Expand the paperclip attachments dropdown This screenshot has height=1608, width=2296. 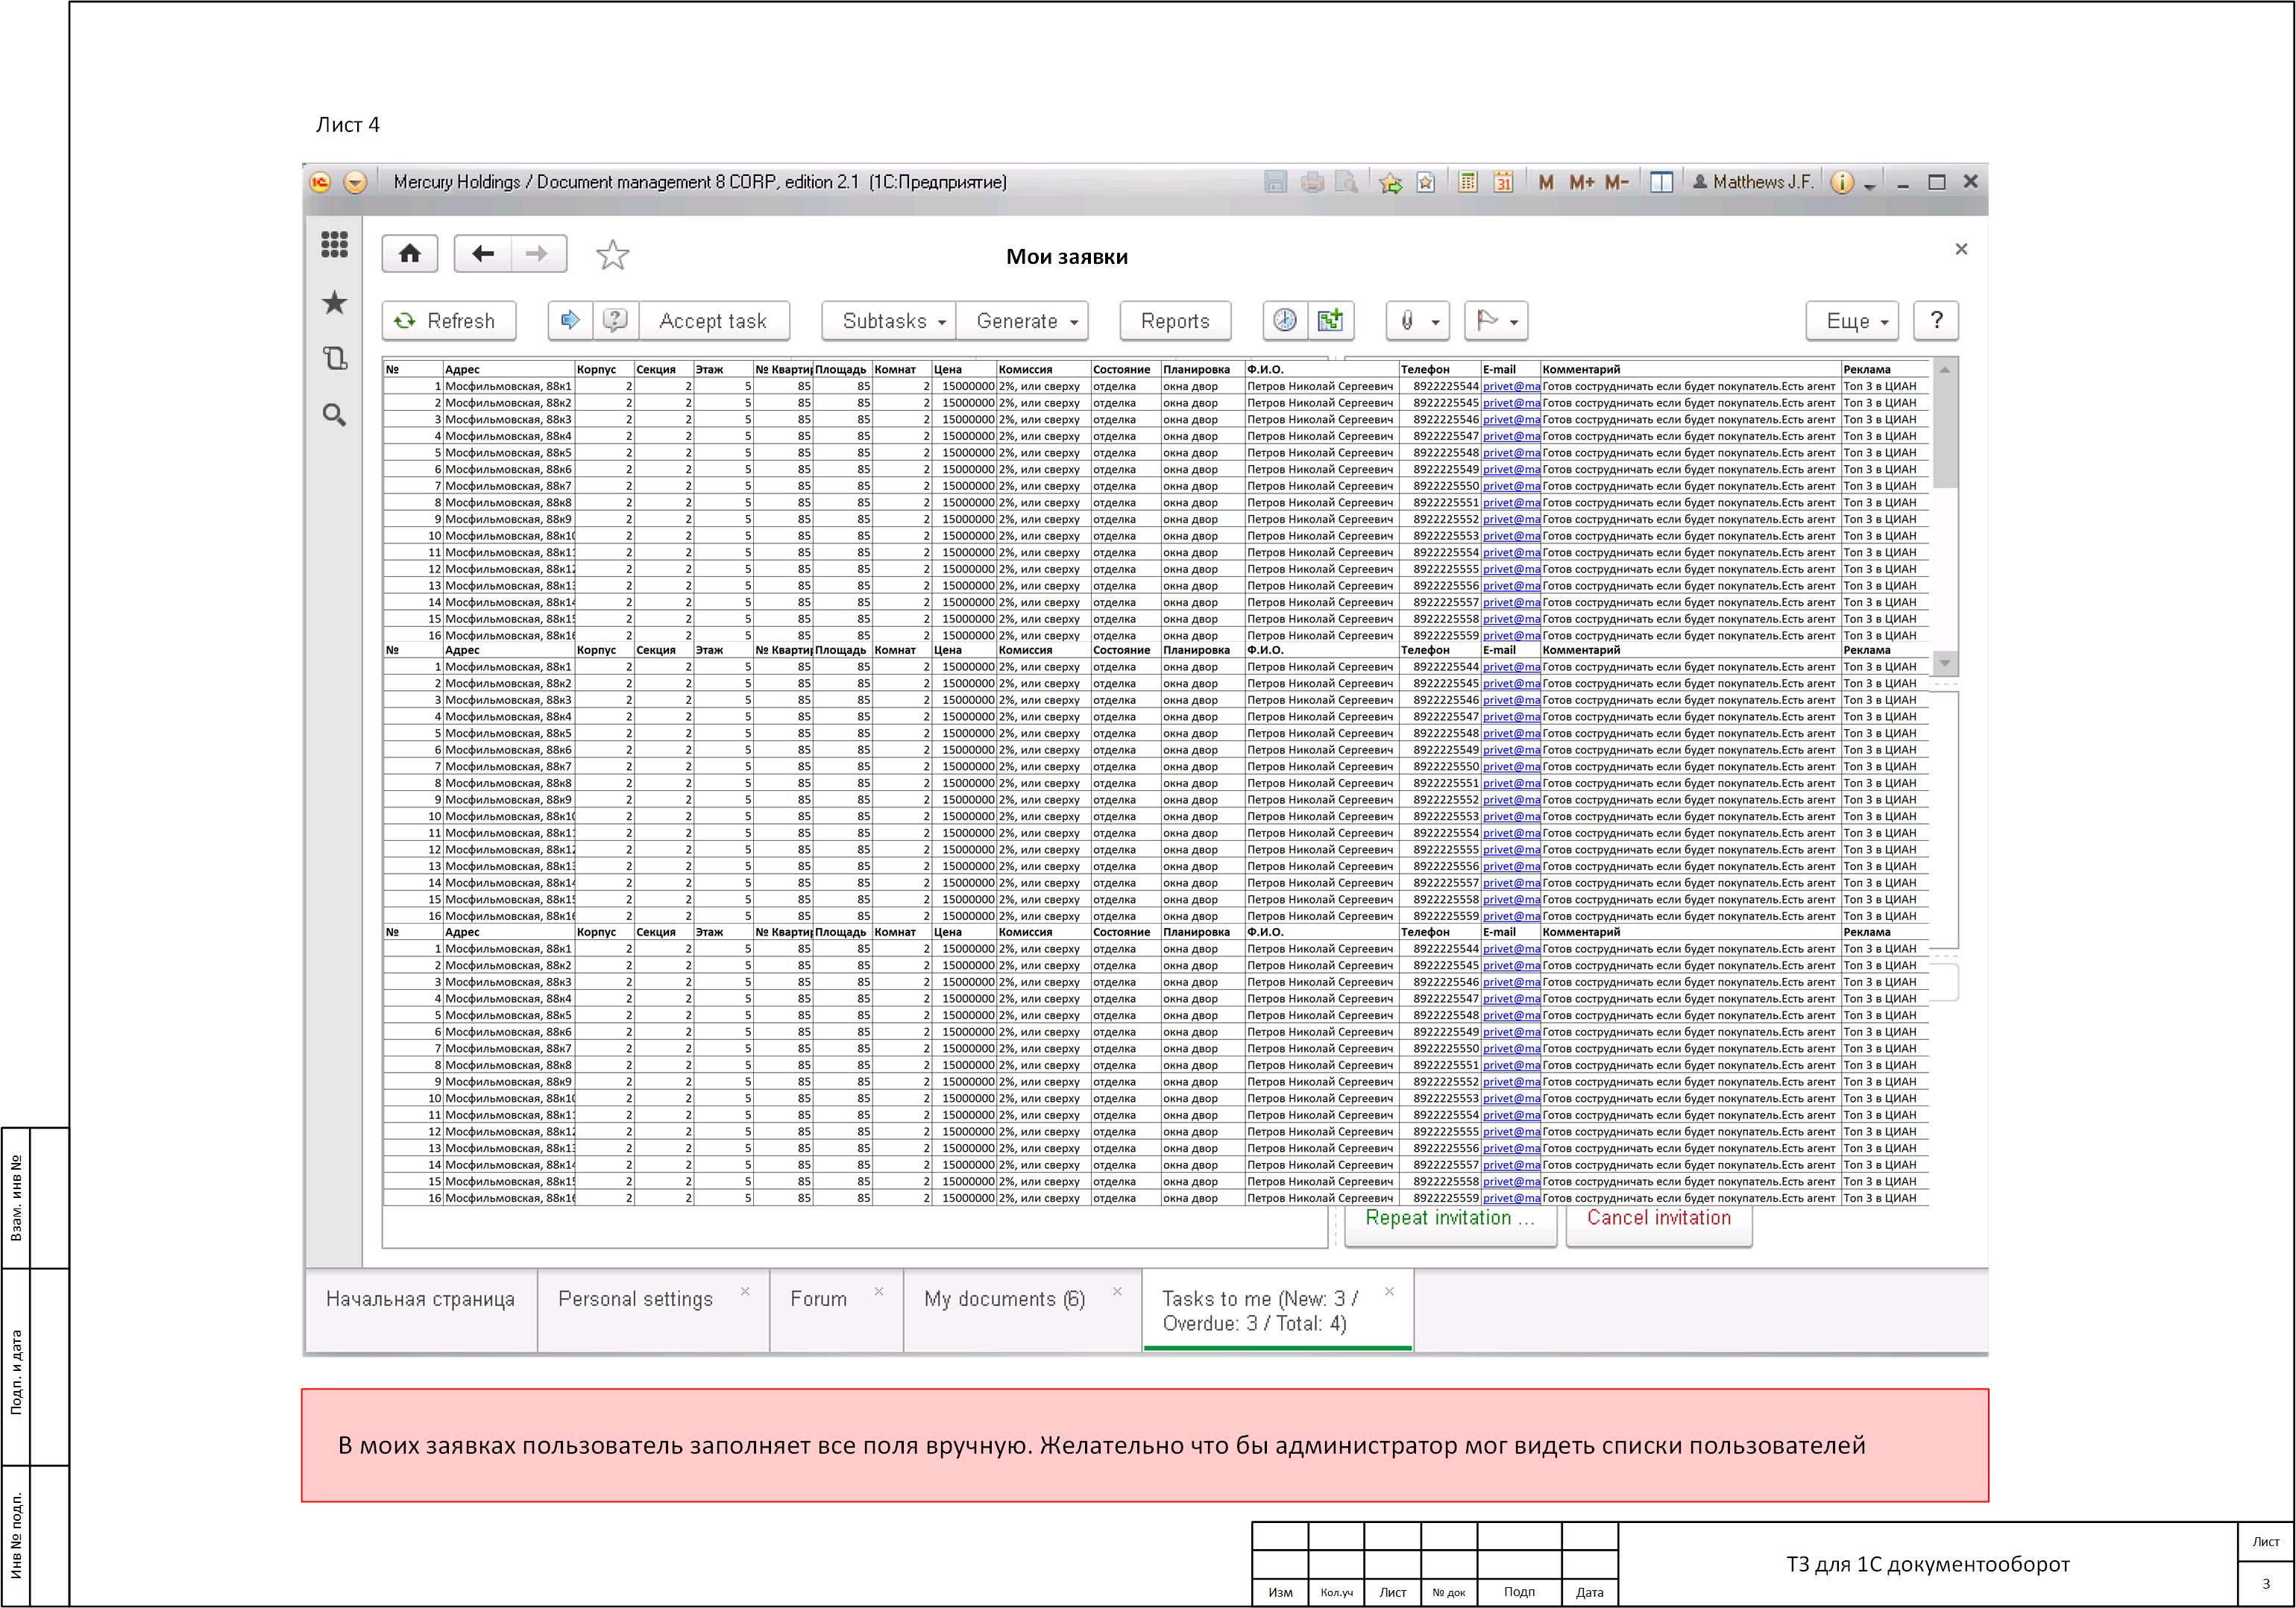coord(1417,321)
